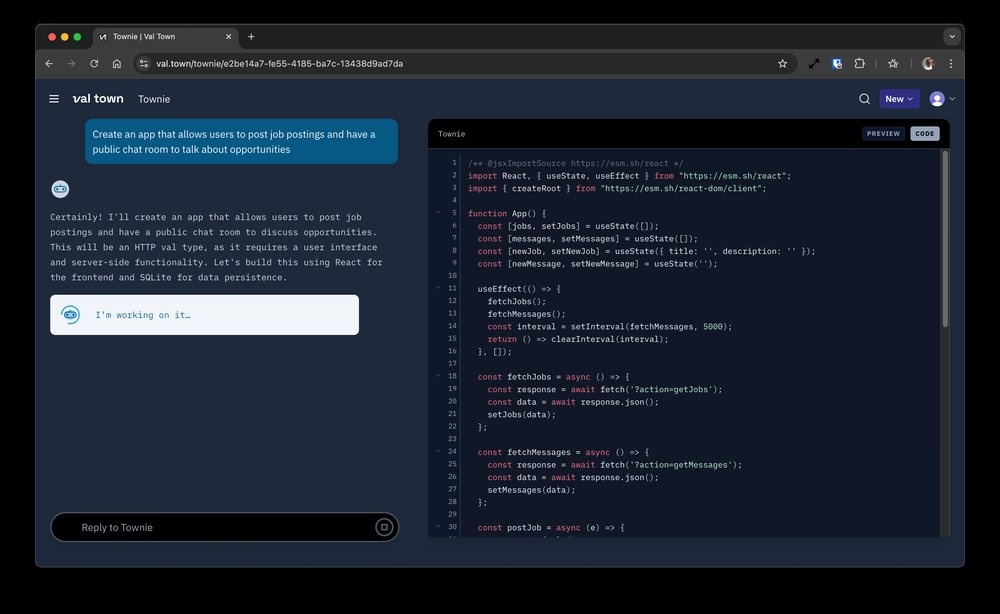Click the return clearInterval line
The image size is (1000, 614).
(x=578, y=339)
